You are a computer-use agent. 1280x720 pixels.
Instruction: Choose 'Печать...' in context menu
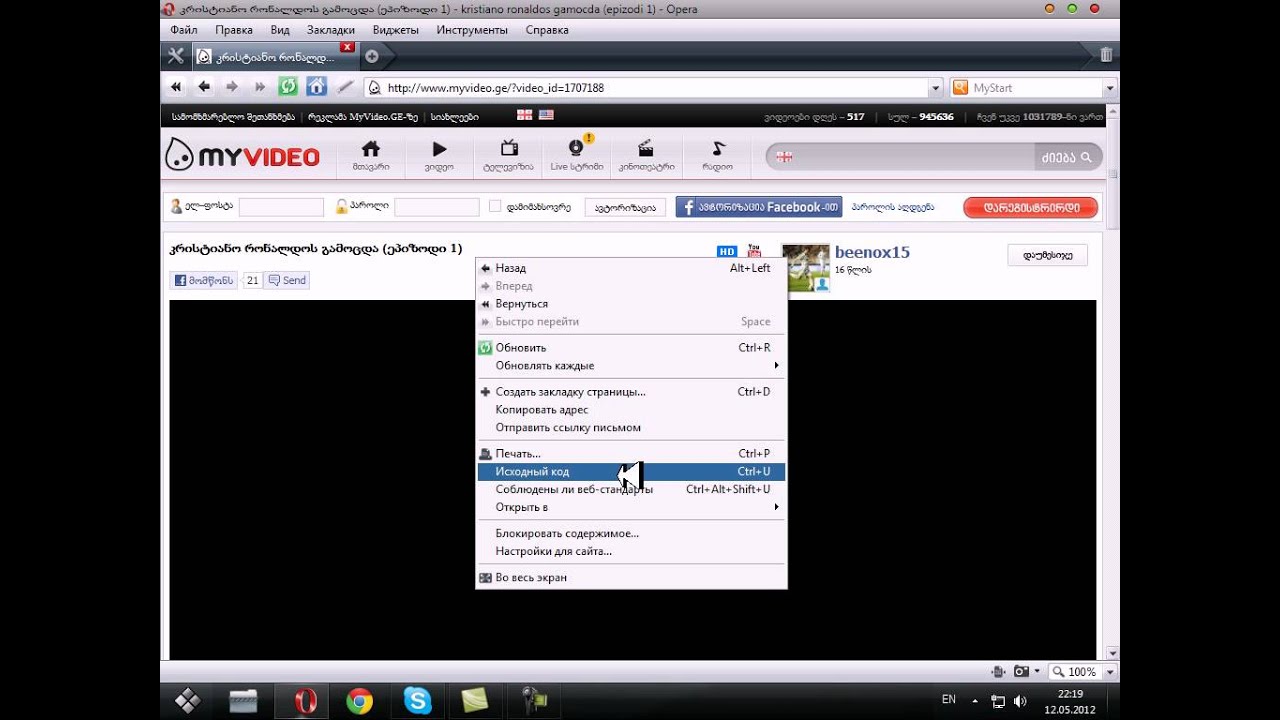pyautogui.click(x=630, y=454)
